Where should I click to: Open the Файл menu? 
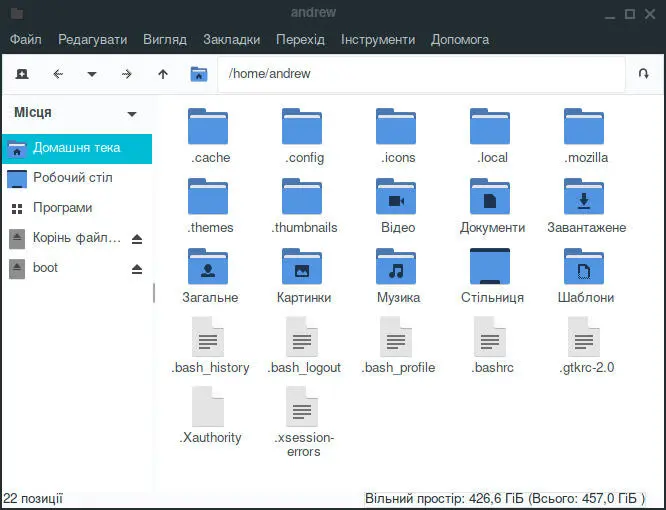(x=25, y=39)
